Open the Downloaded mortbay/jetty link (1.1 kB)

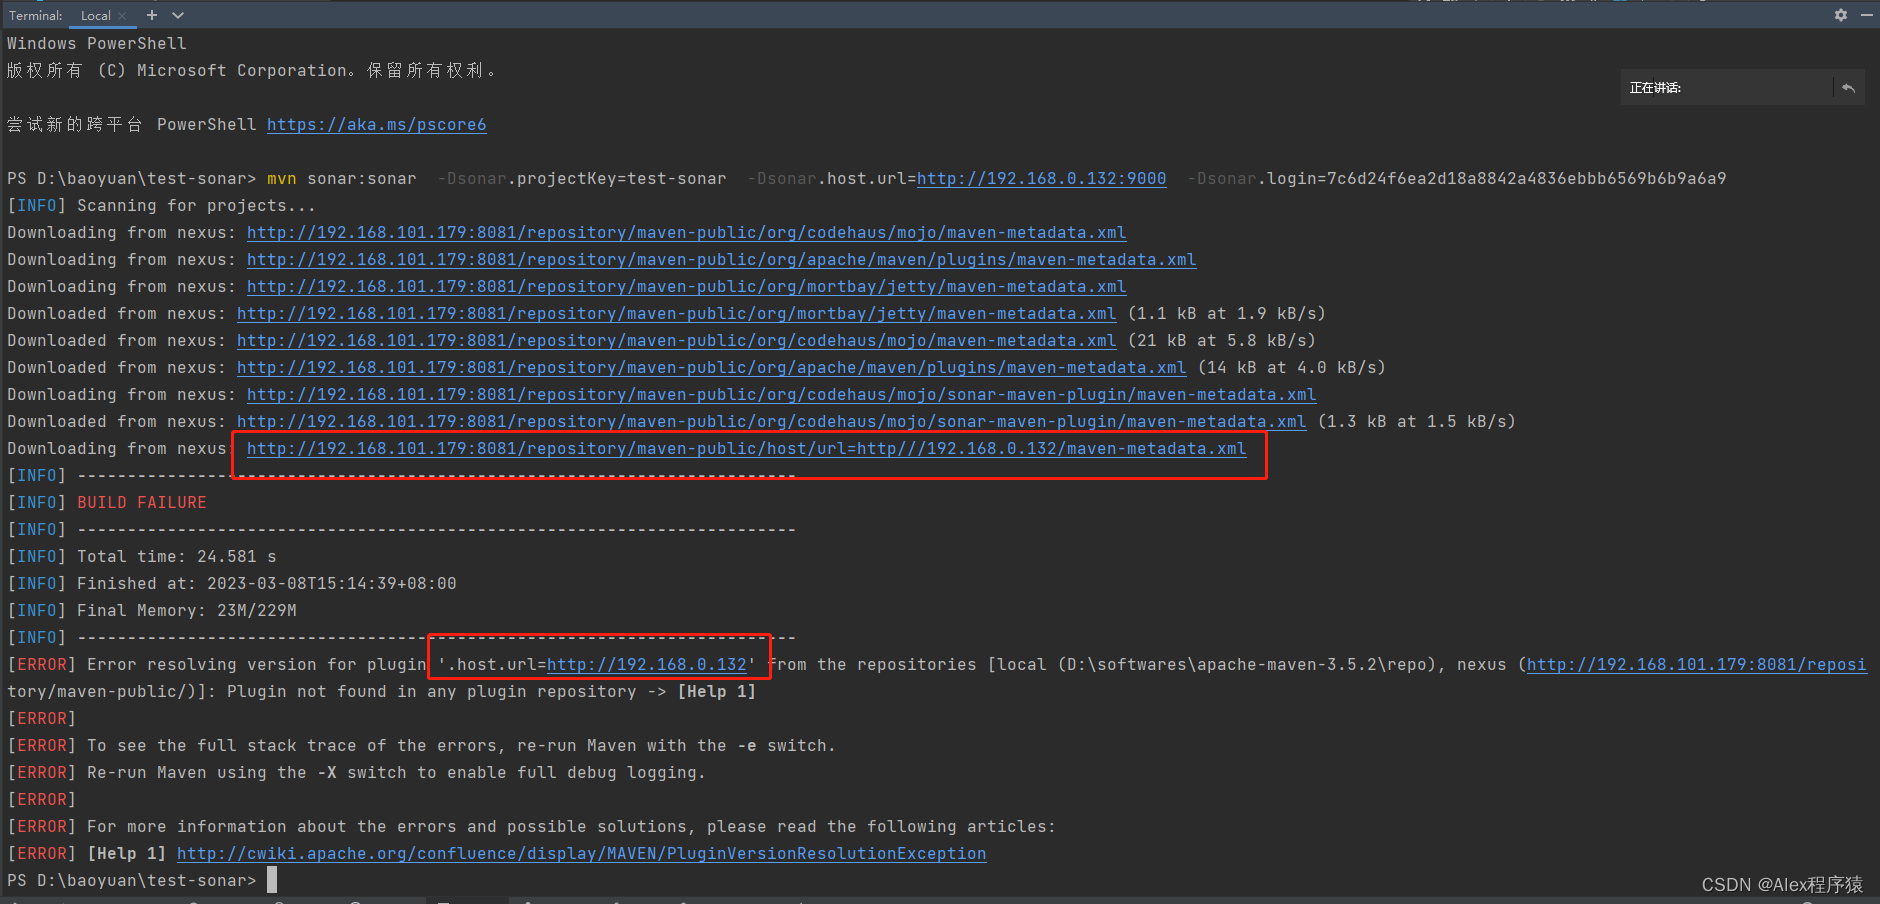676,313
